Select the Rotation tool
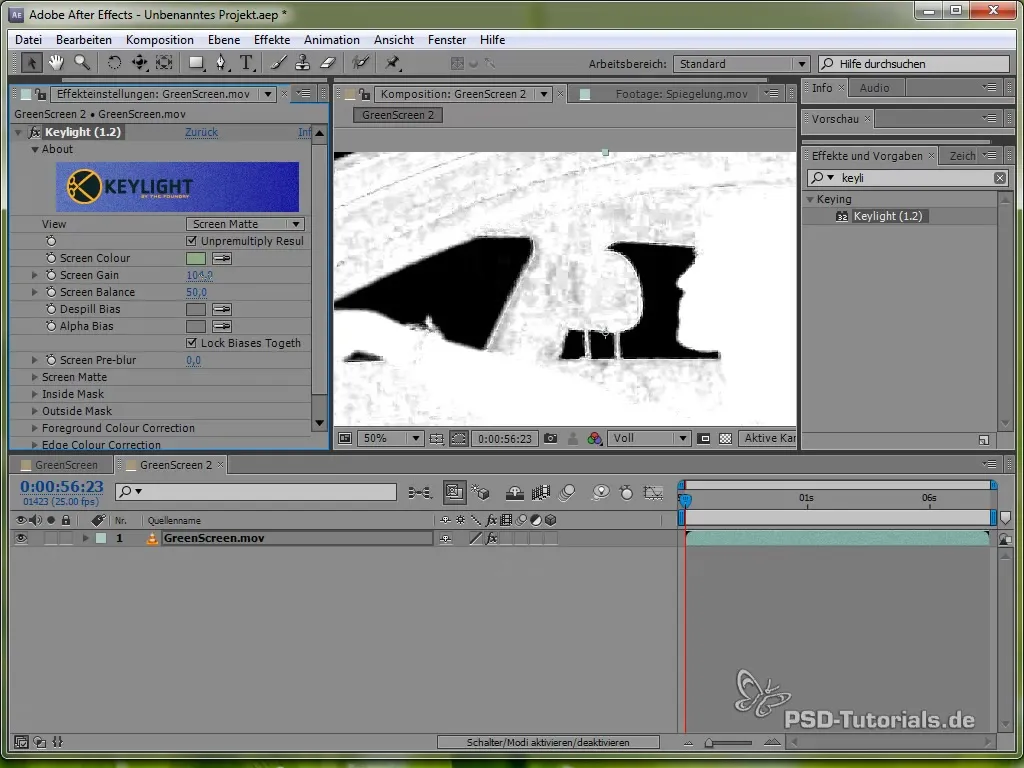This screenshot has width=1024, height=768. pos(114,63)
